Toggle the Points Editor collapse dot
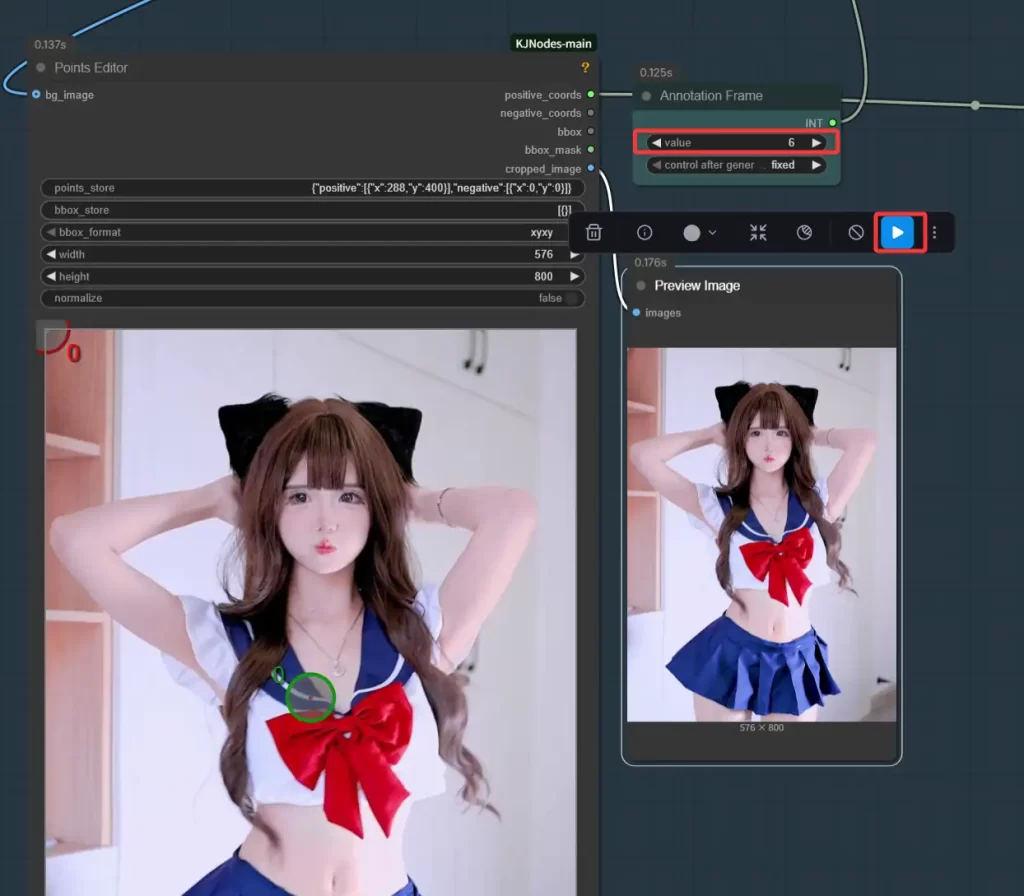The height and width of the screenshot is (896, 1024). point(41,68)
